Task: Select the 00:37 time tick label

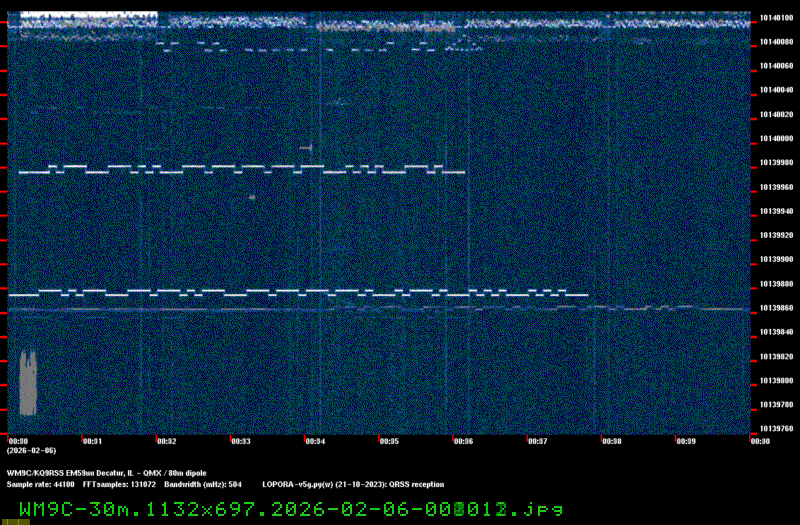Action: (537, 441)
